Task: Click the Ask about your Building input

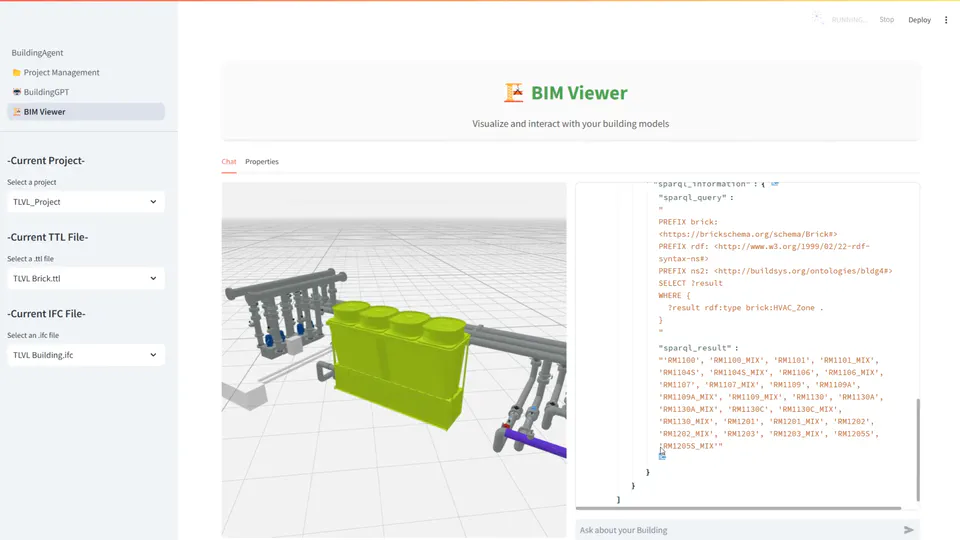Action: point(738,530)
